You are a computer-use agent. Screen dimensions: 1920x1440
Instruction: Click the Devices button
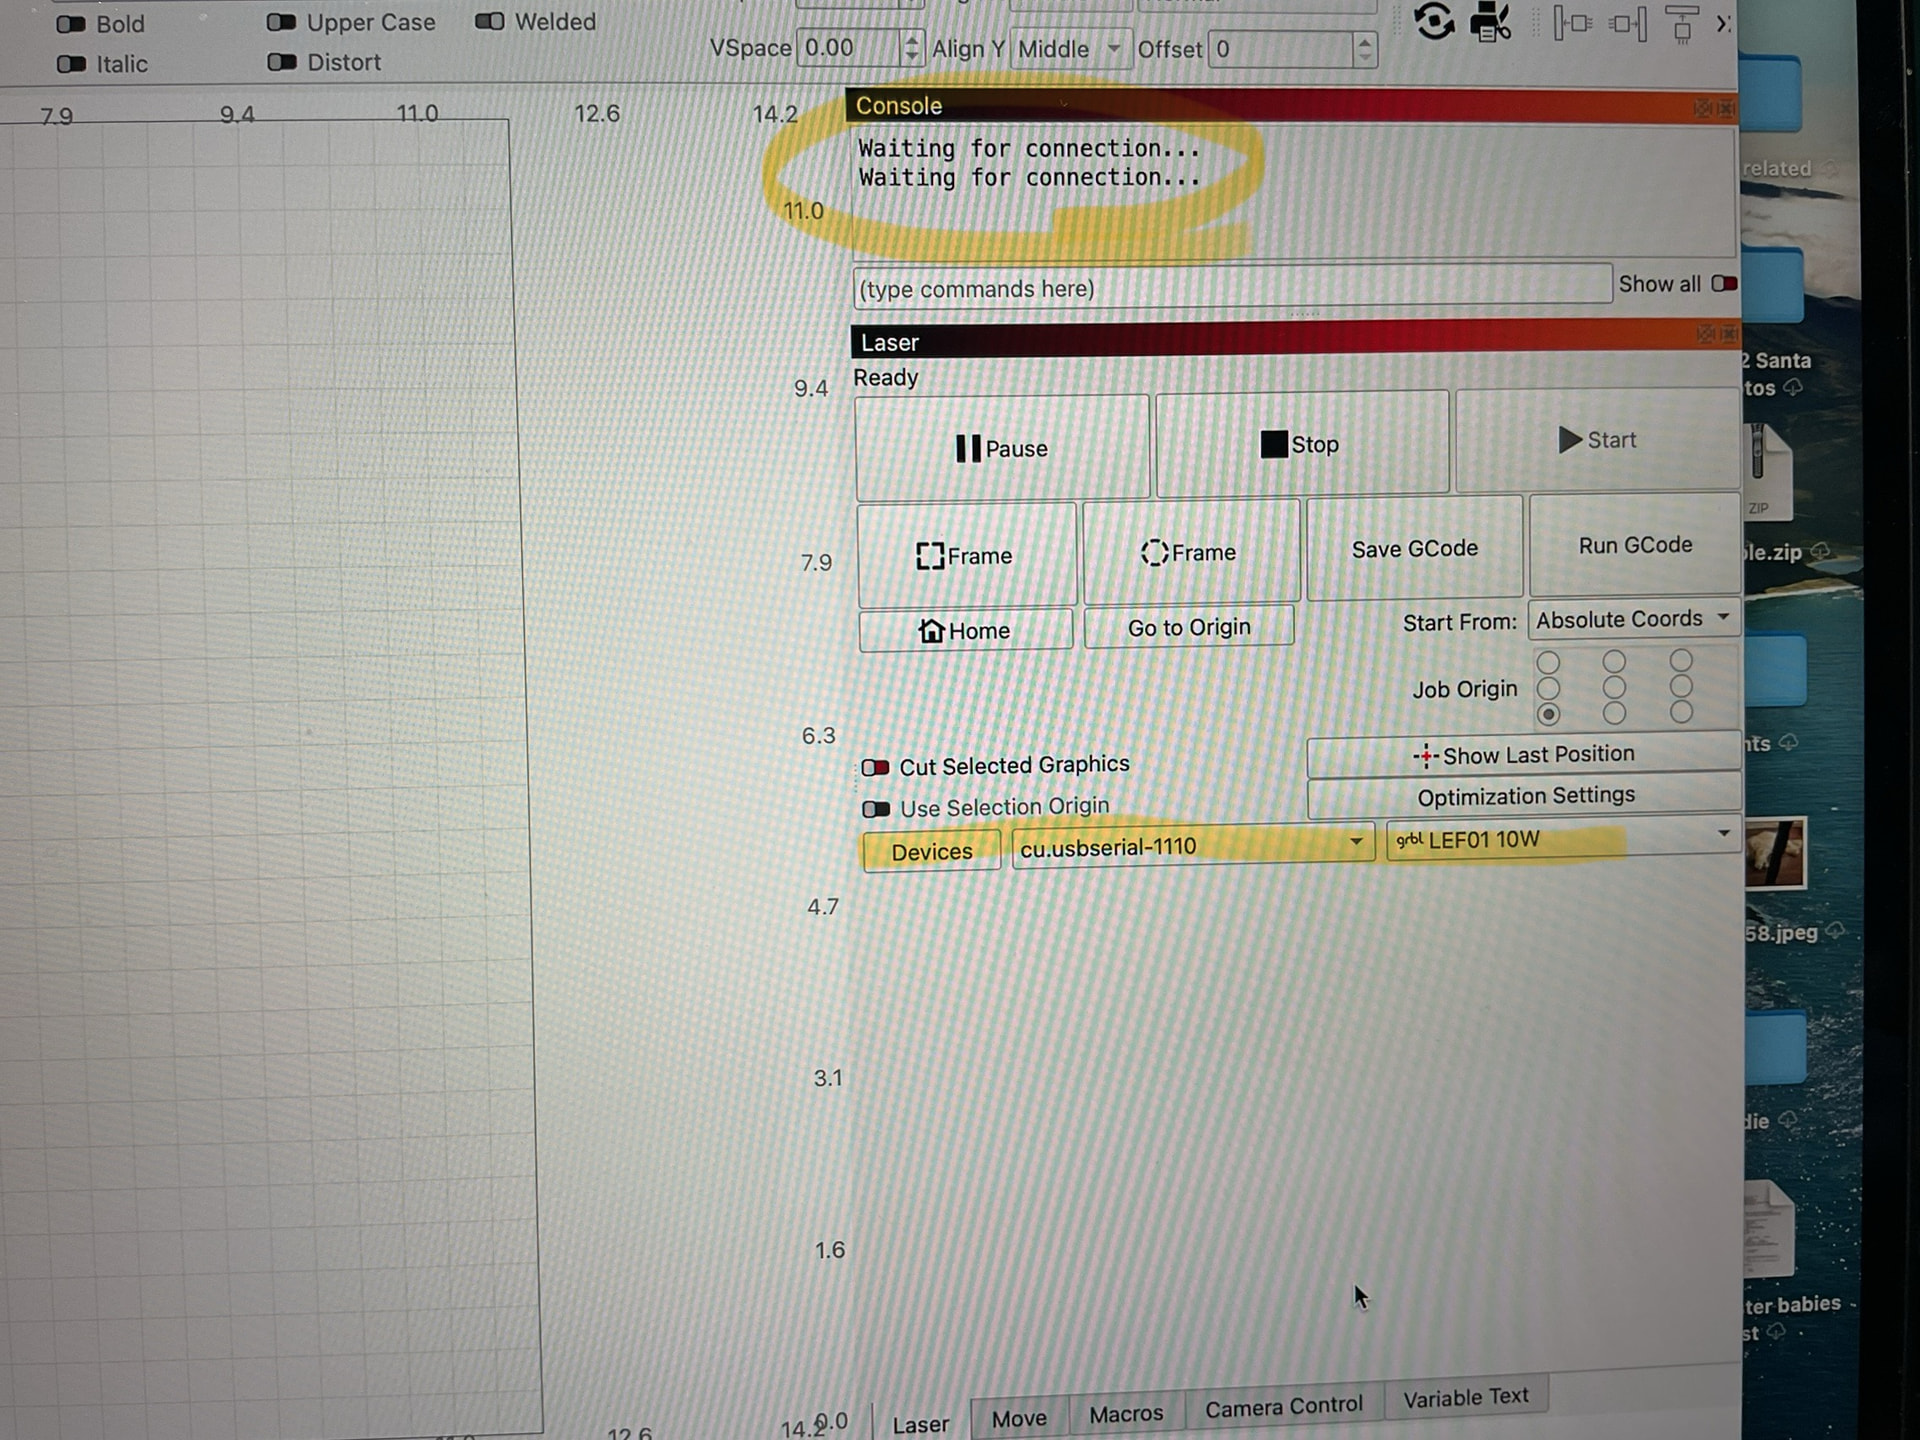coord(931,852)
